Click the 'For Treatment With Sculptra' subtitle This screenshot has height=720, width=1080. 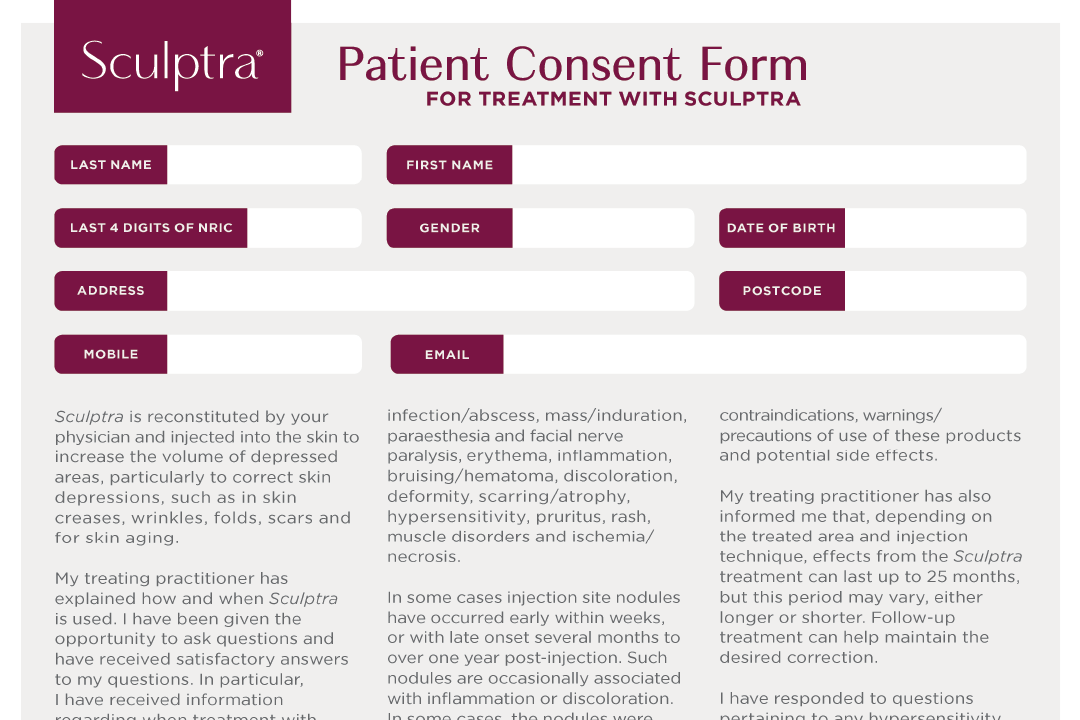(x=613, y=99)
